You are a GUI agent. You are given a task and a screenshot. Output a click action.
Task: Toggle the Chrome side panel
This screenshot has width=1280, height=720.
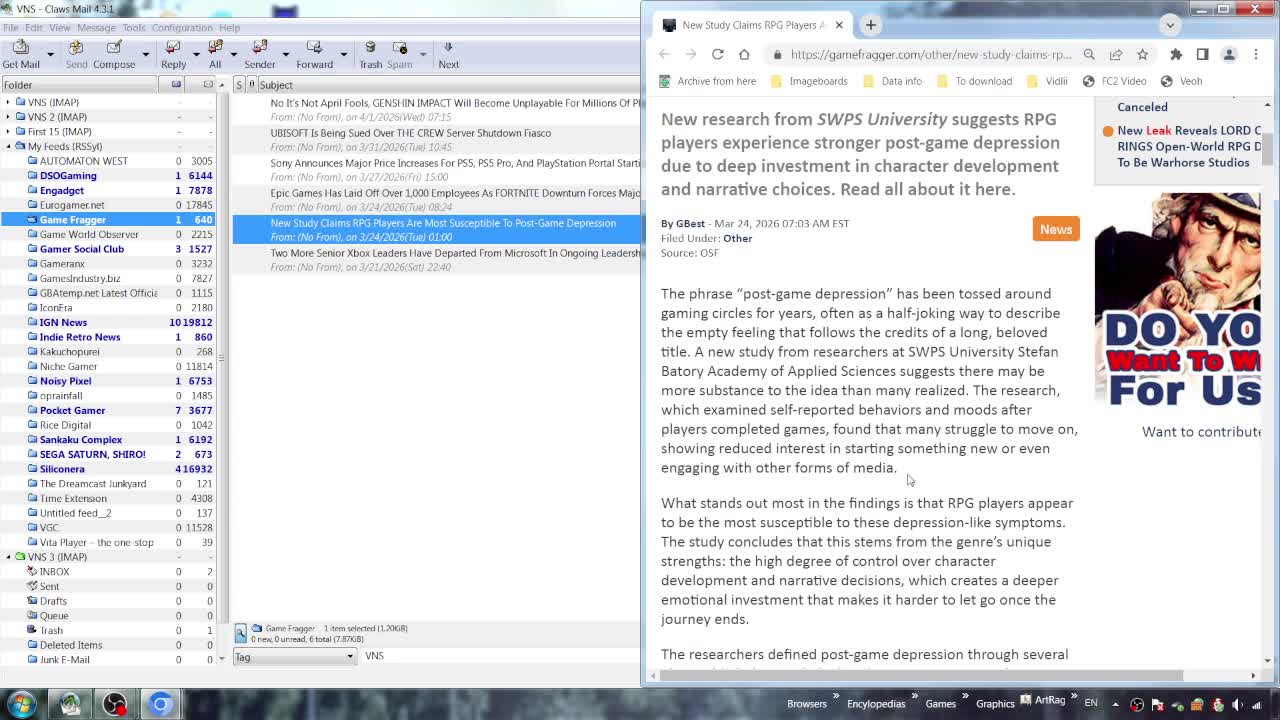point(1202,54)
